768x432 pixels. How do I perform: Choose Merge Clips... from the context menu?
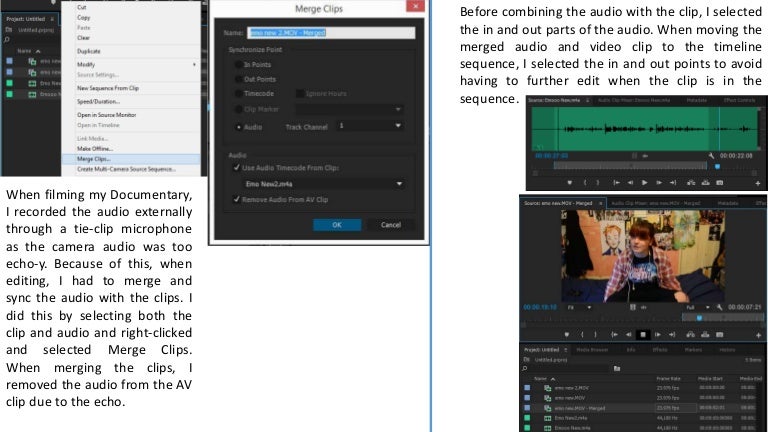click(x=95, y=158)
